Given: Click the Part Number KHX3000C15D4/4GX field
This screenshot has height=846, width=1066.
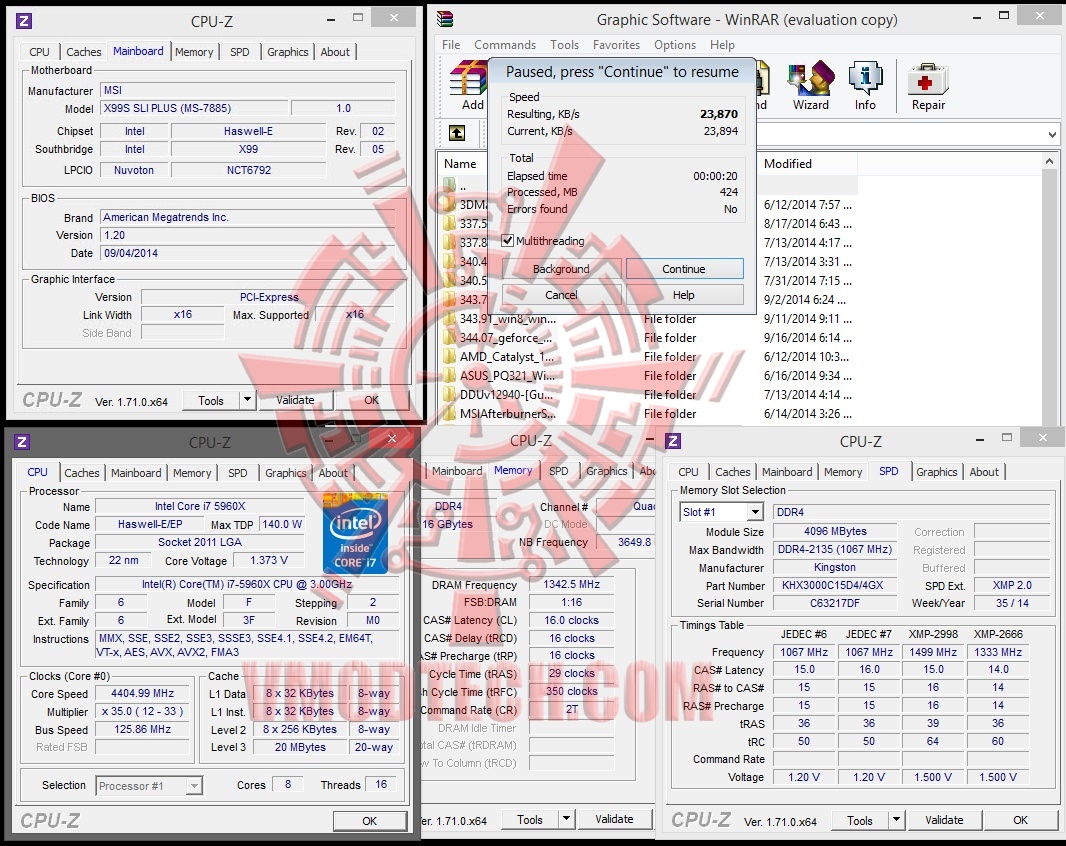Looking at the screenshot, I should coord(835,586).
